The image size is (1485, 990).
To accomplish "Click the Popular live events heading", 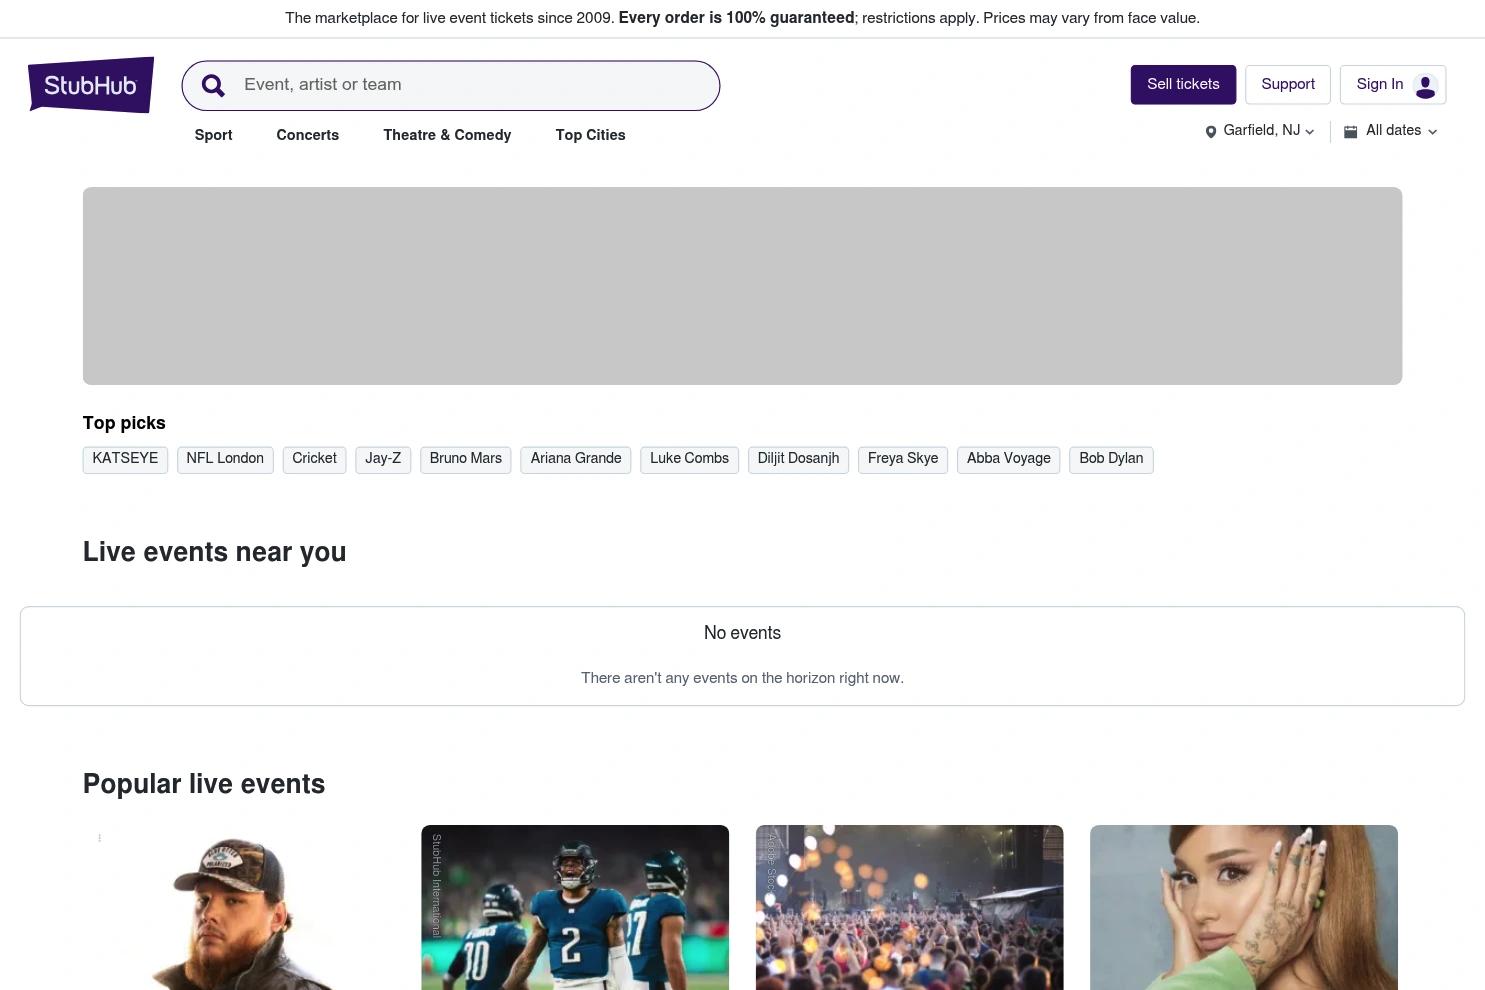I will pyautogui.click(x=204, y=784).
